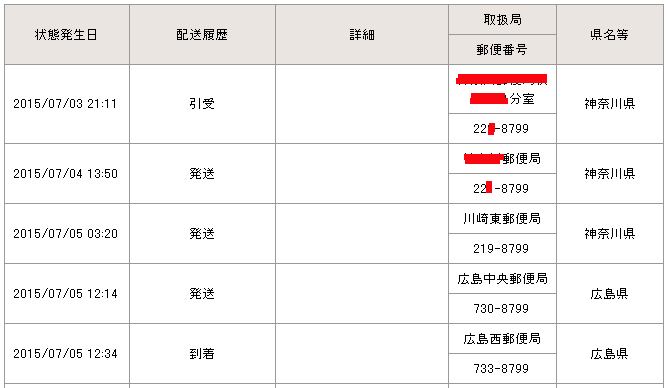Click the date 2015/07/04 13:50
Screen dimensions: 667x388
(65, 174)
